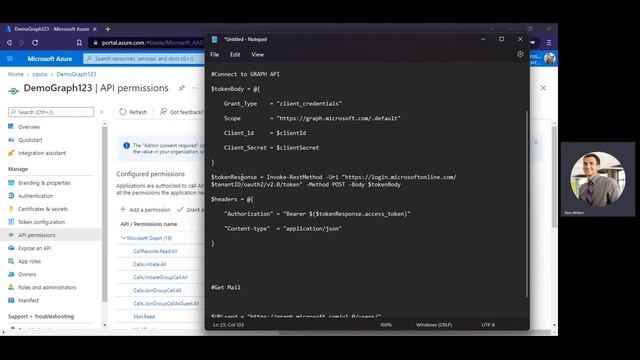Open Token configuration
Screen dimensions: 640x360
click(41, 222)
